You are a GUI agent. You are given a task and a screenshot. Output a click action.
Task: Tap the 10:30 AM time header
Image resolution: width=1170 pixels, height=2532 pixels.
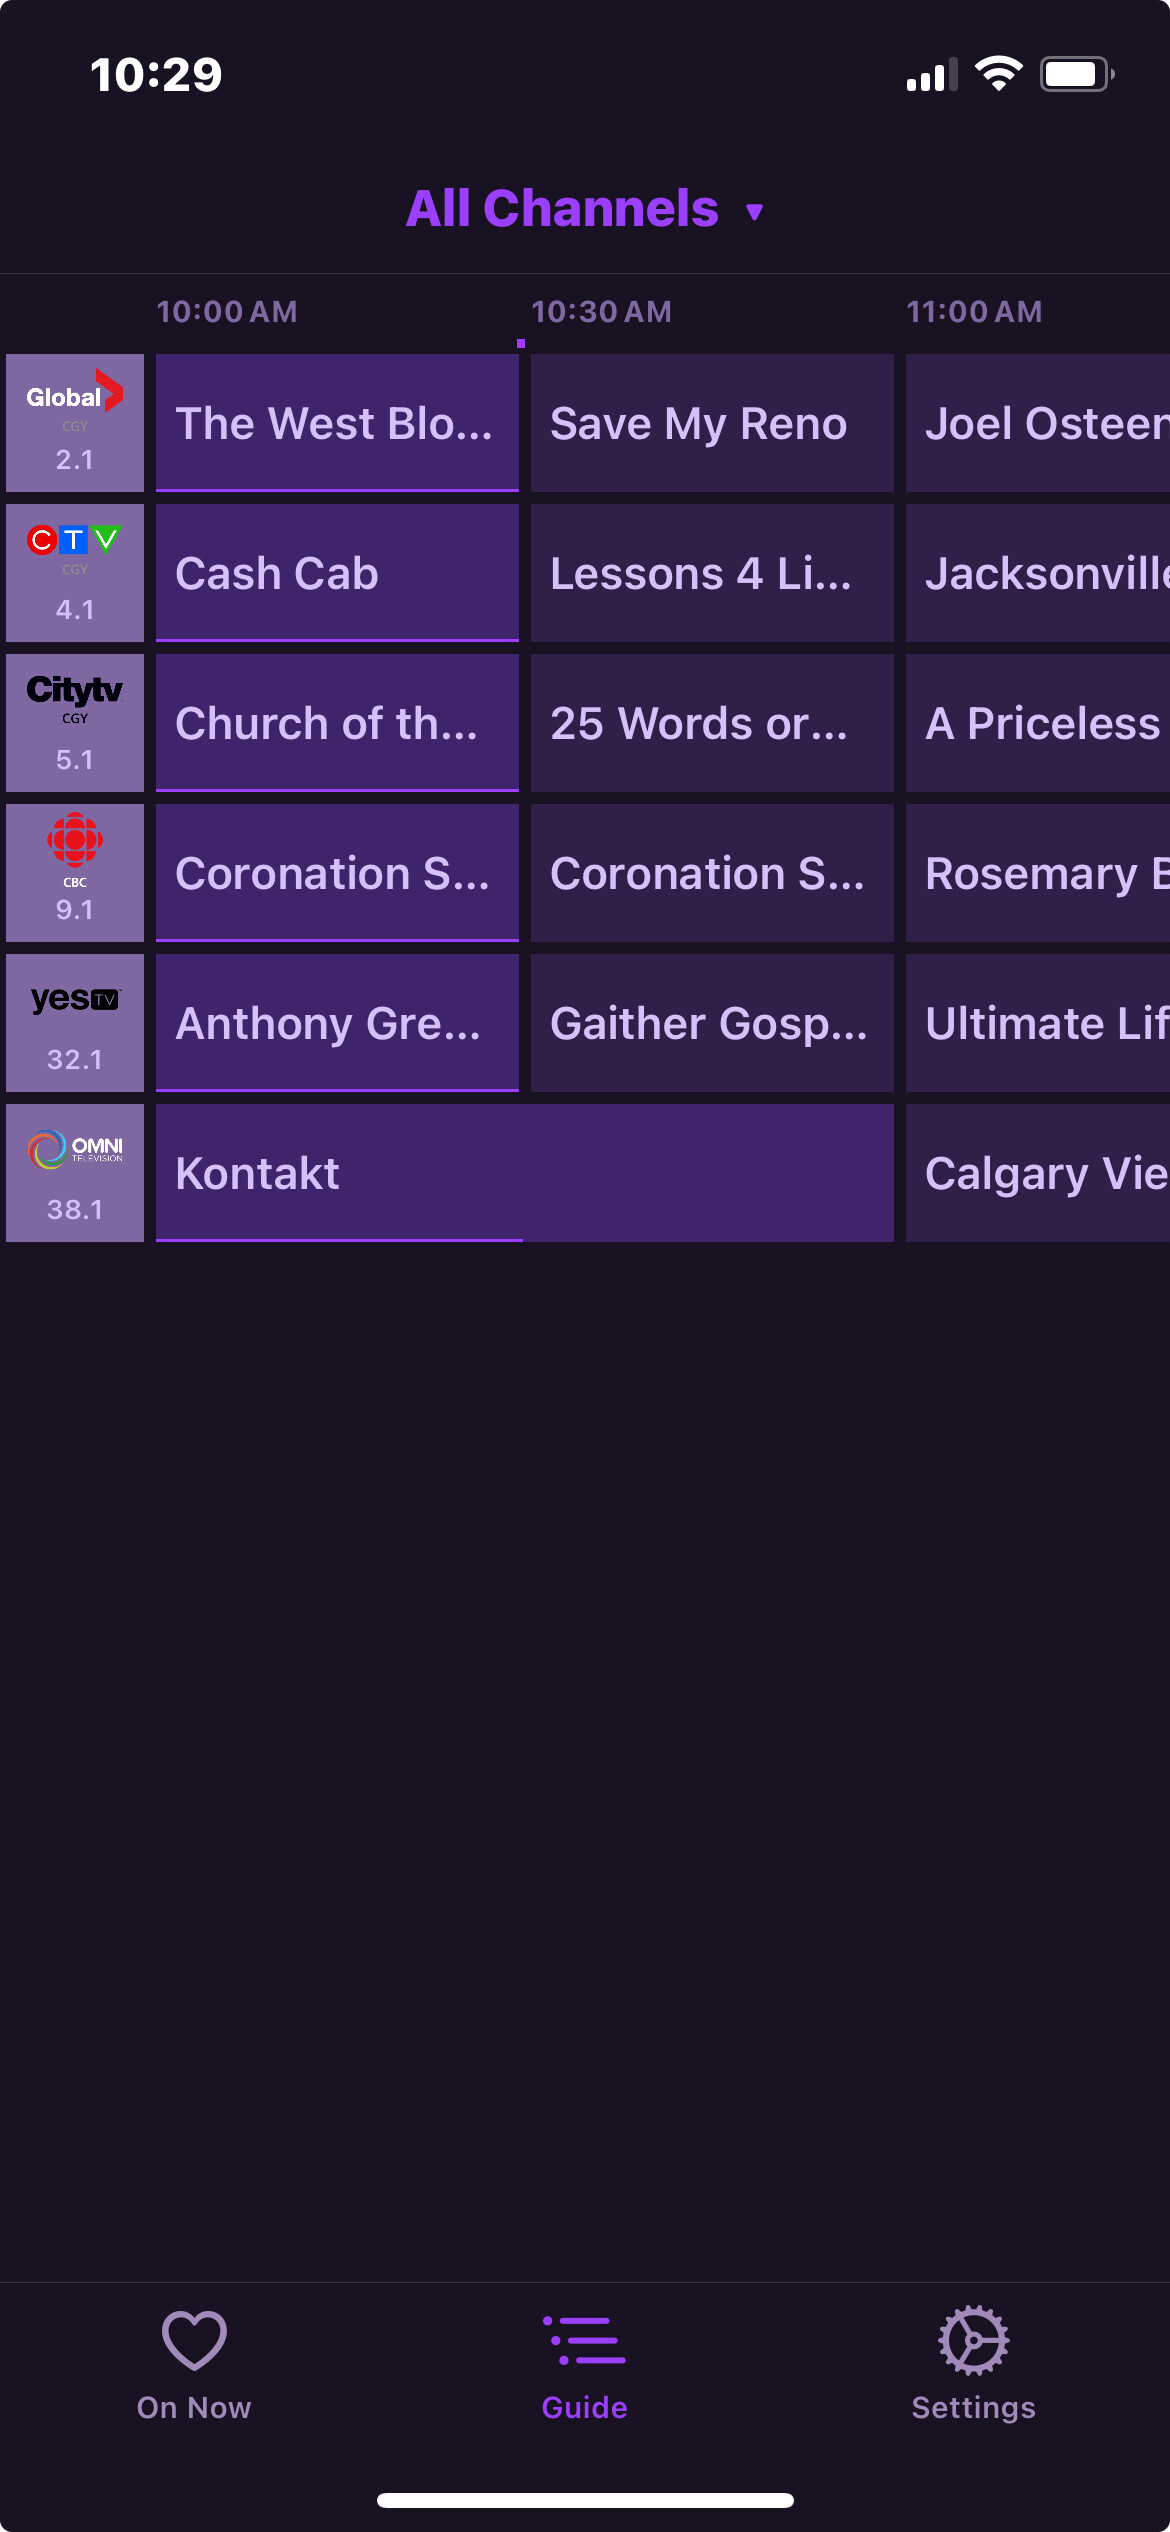[x=601, y=312]
